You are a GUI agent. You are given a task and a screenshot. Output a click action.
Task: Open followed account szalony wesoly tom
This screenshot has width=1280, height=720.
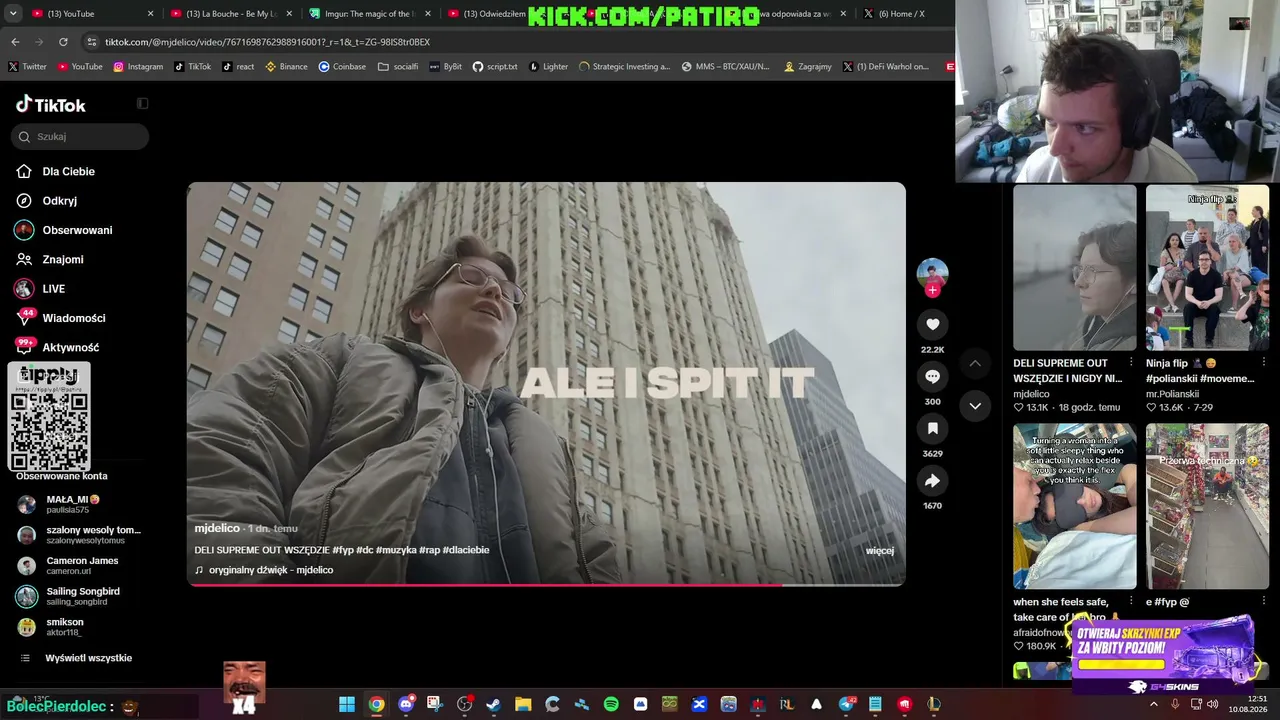tap(80, 535)
